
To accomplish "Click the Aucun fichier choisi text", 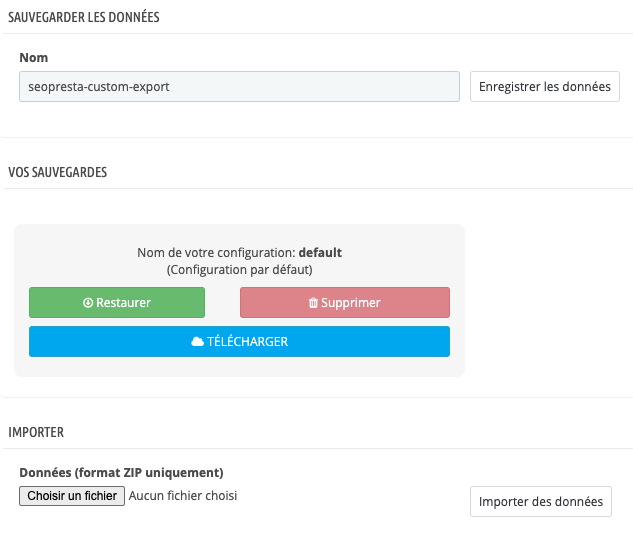I will (x=183, y=495).
